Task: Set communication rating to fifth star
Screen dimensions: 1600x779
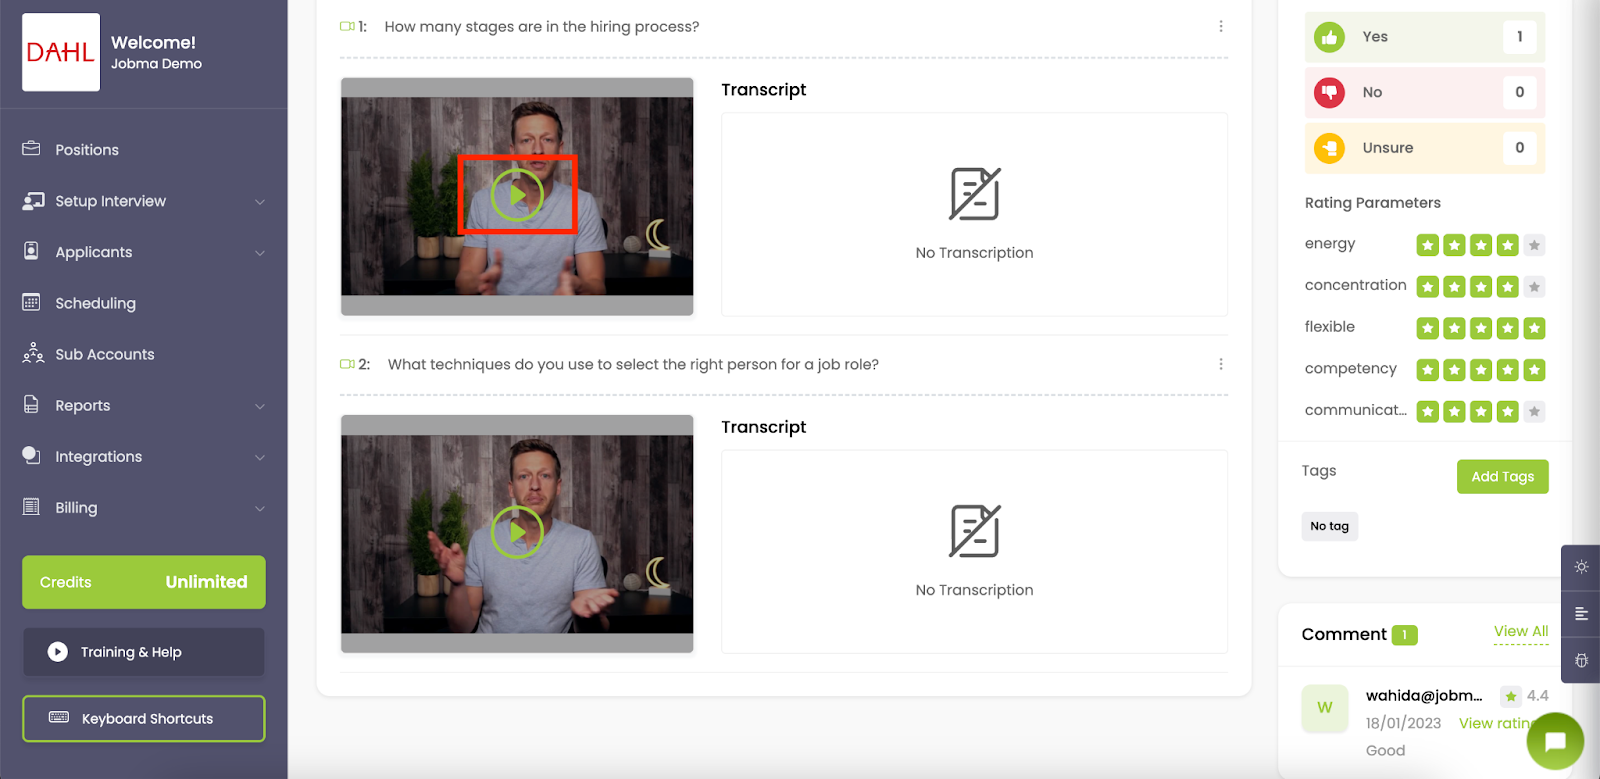Action: (1534, 411)
